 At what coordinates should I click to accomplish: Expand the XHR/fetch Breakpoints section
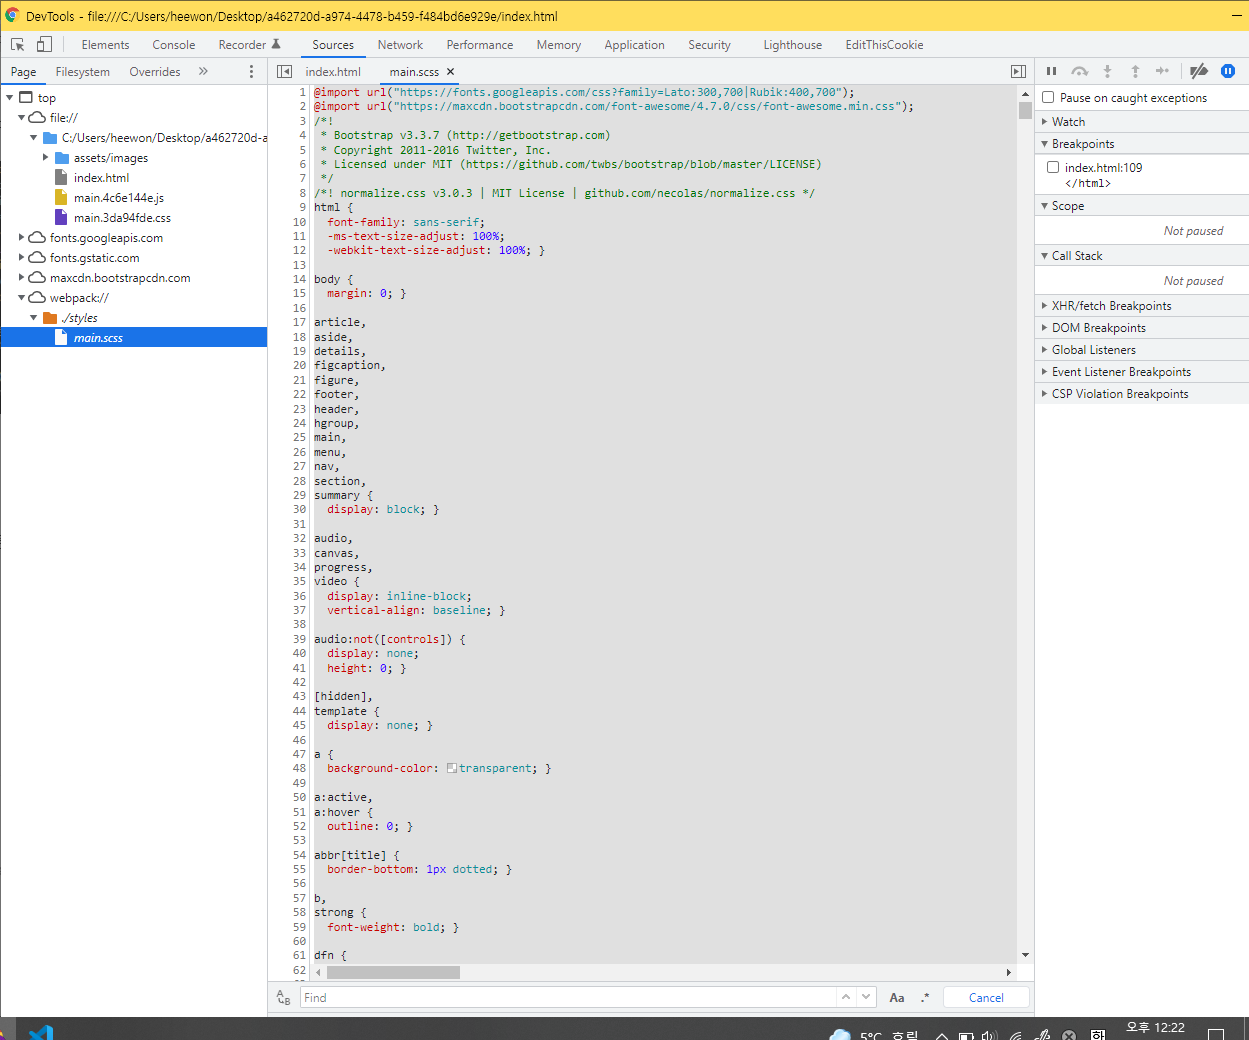(1044, 305)
